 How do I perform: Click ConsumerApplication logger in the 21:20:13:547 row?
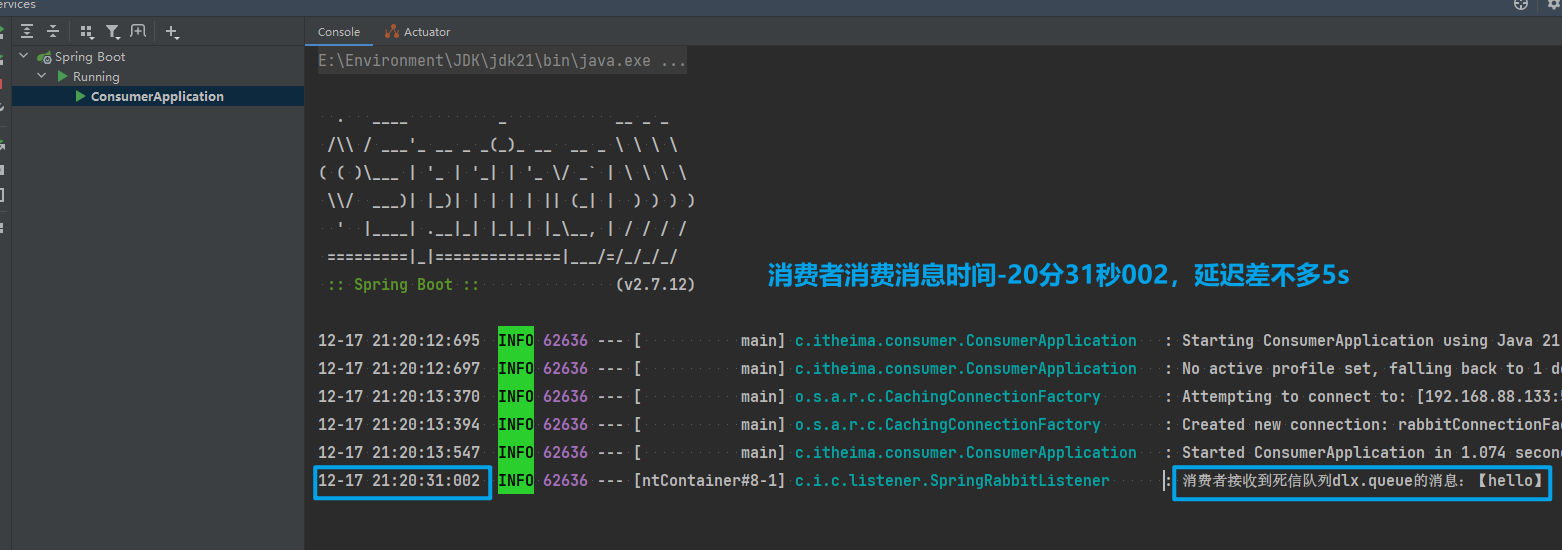coord(966,453)
